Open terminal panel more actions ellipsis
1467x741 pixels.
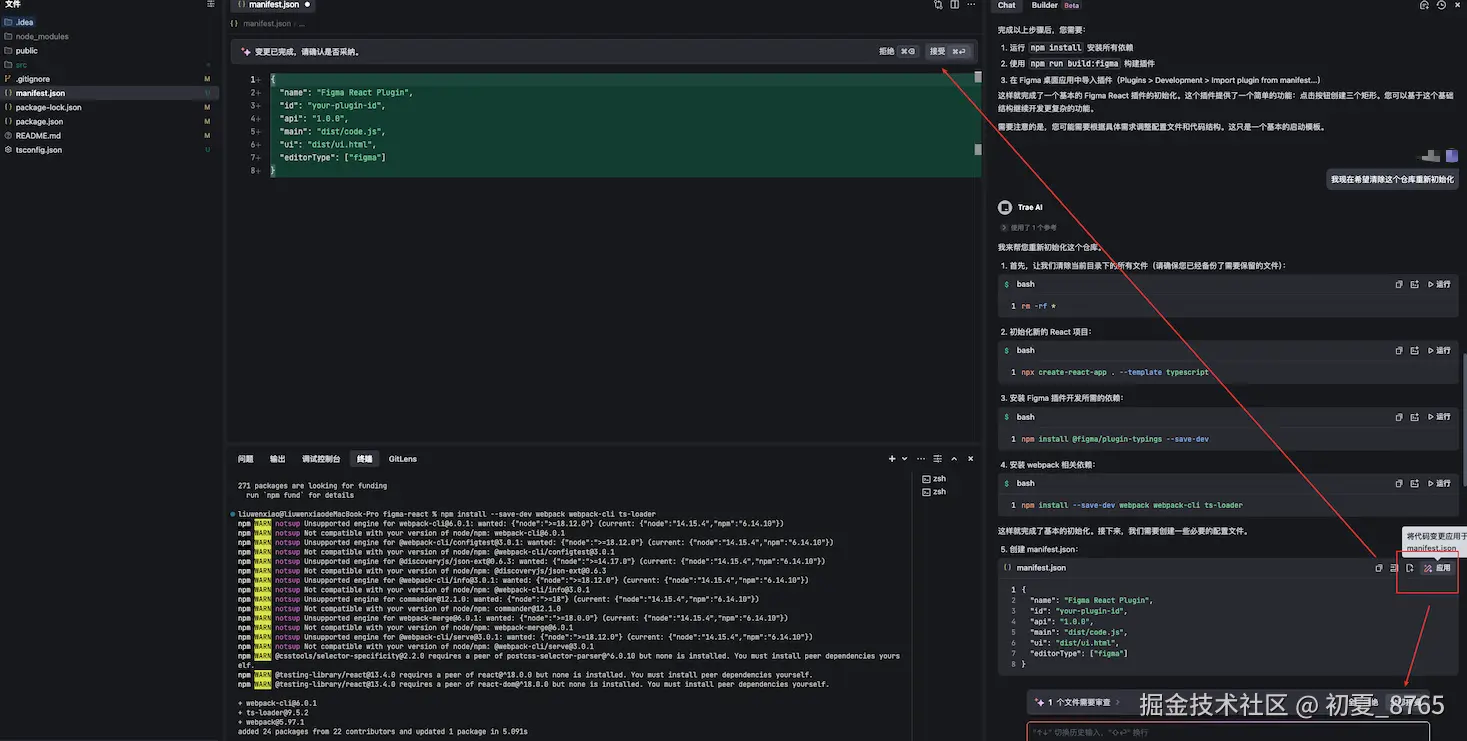point(922,459)
